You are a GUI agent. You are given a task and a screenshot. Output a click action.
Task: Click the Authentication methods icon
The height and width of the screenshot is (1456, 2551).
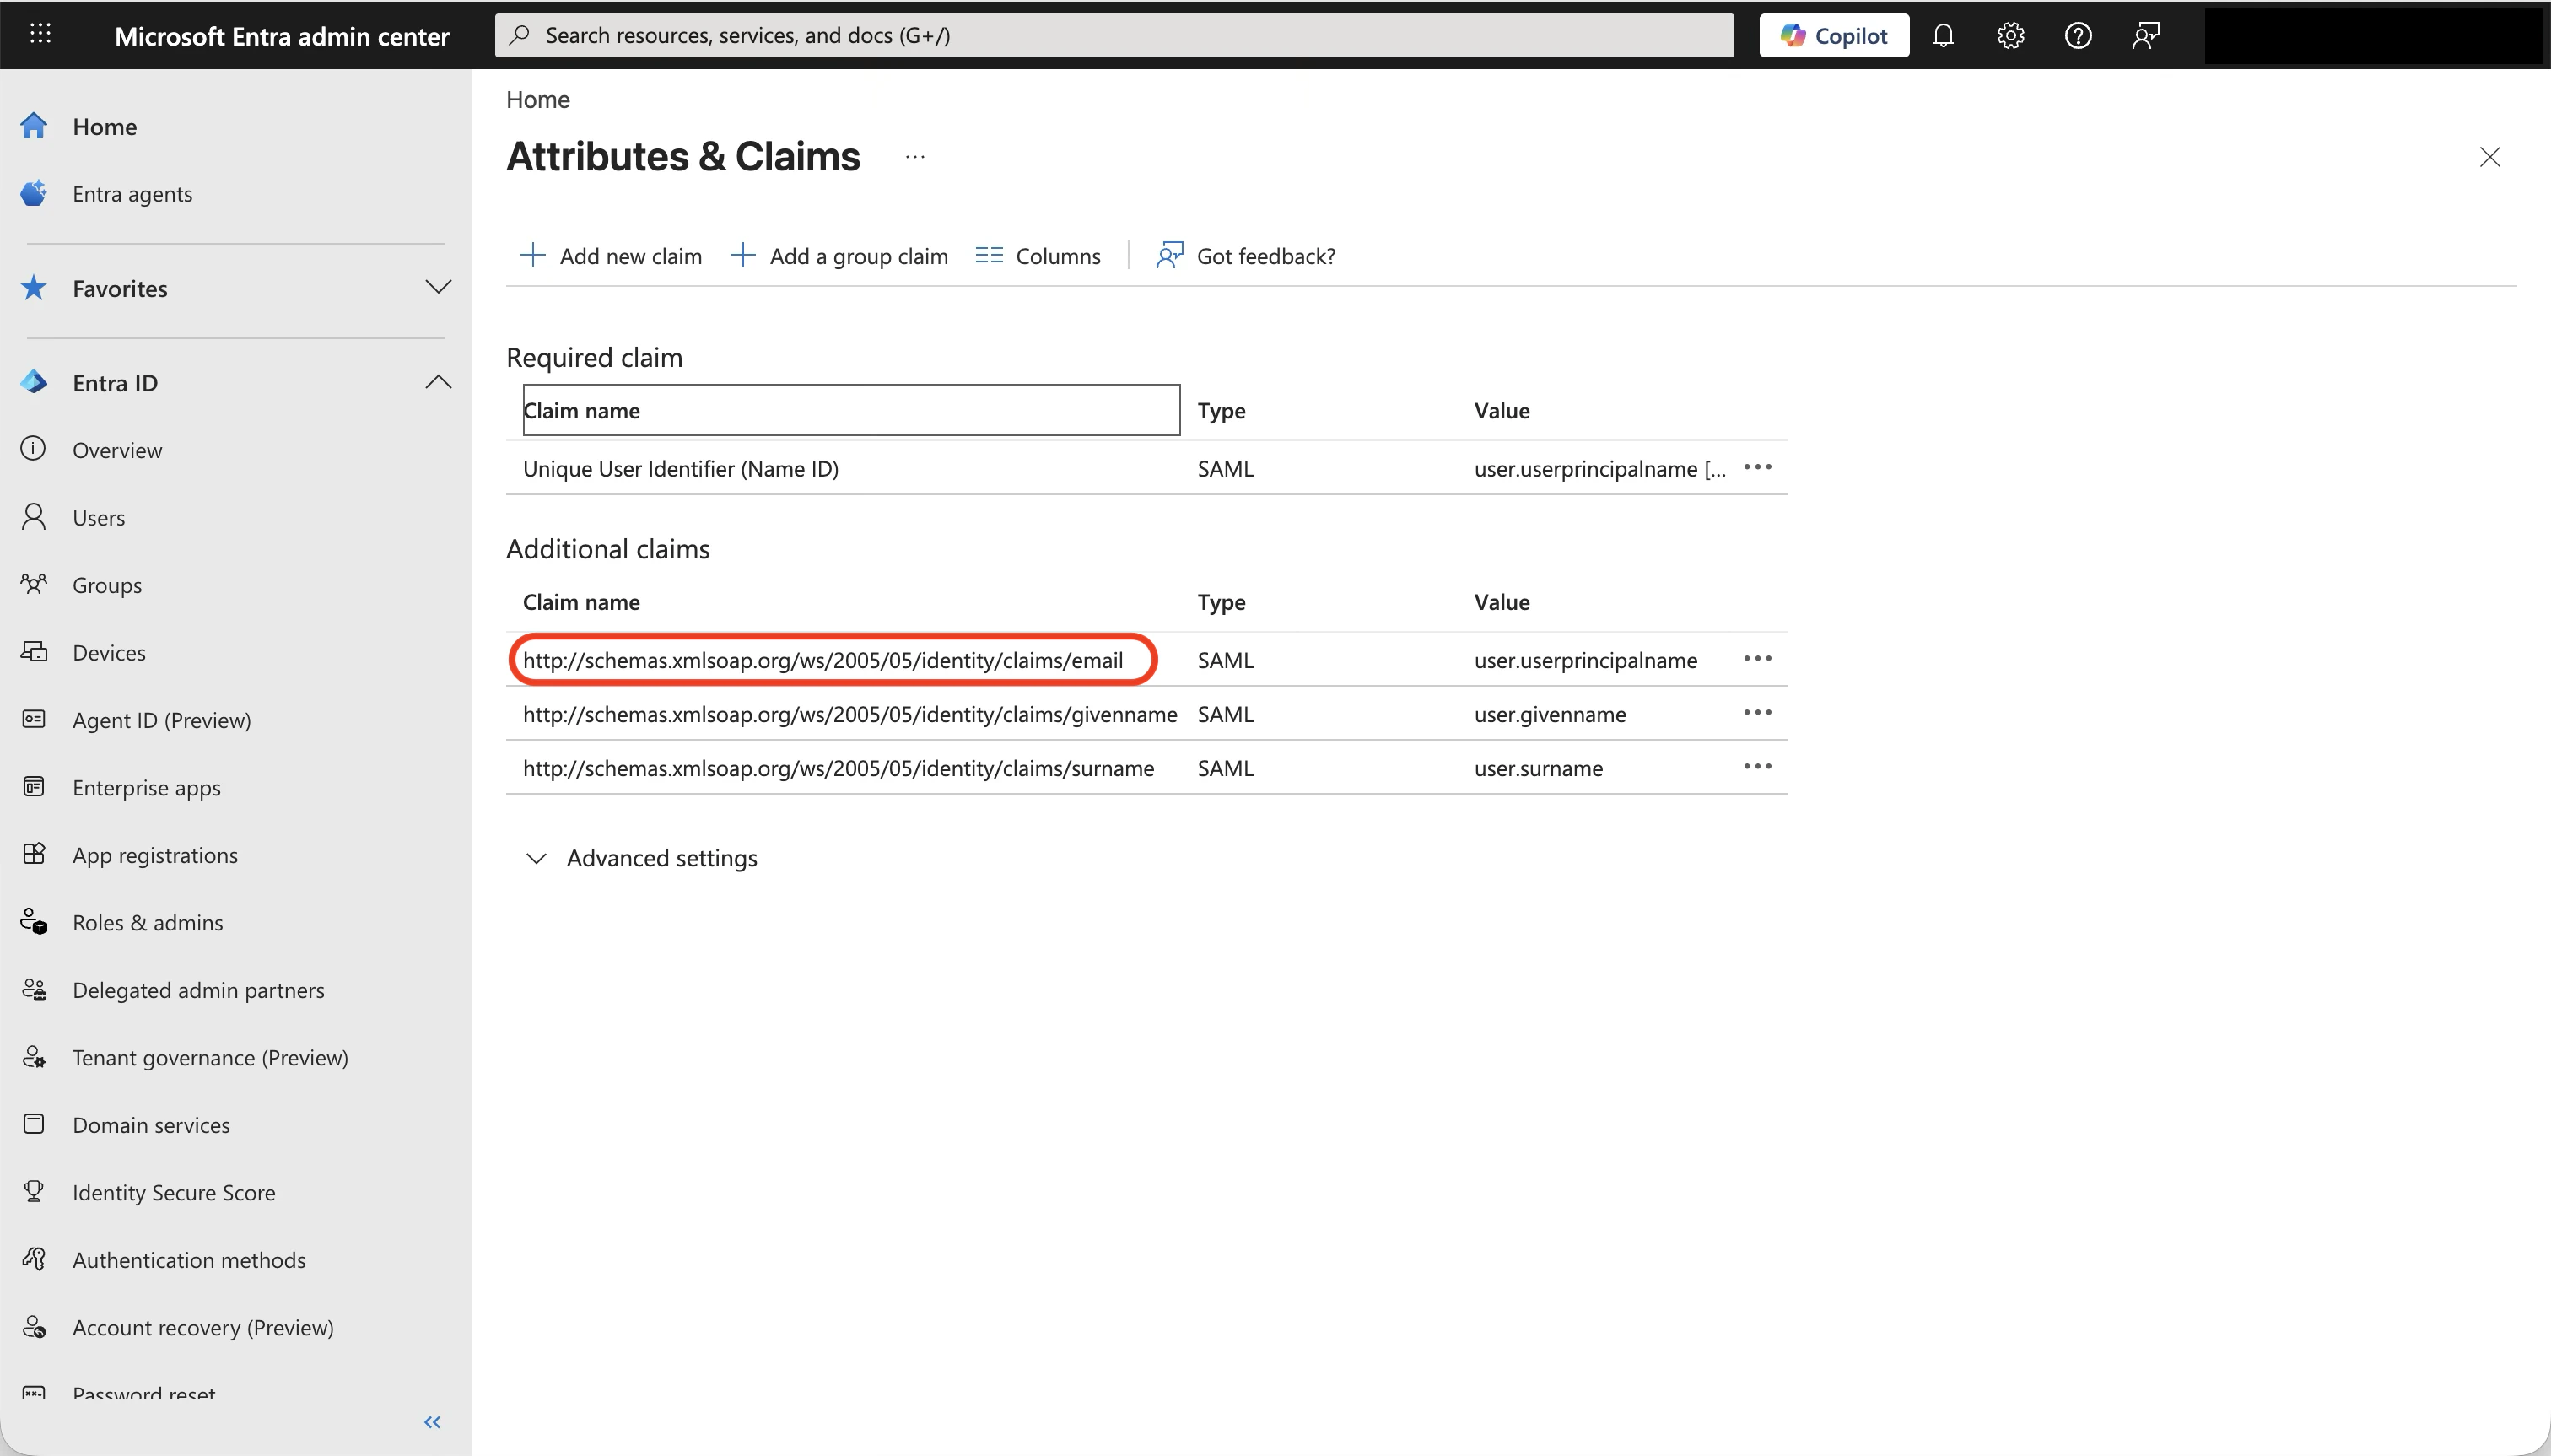[34, 1259]
